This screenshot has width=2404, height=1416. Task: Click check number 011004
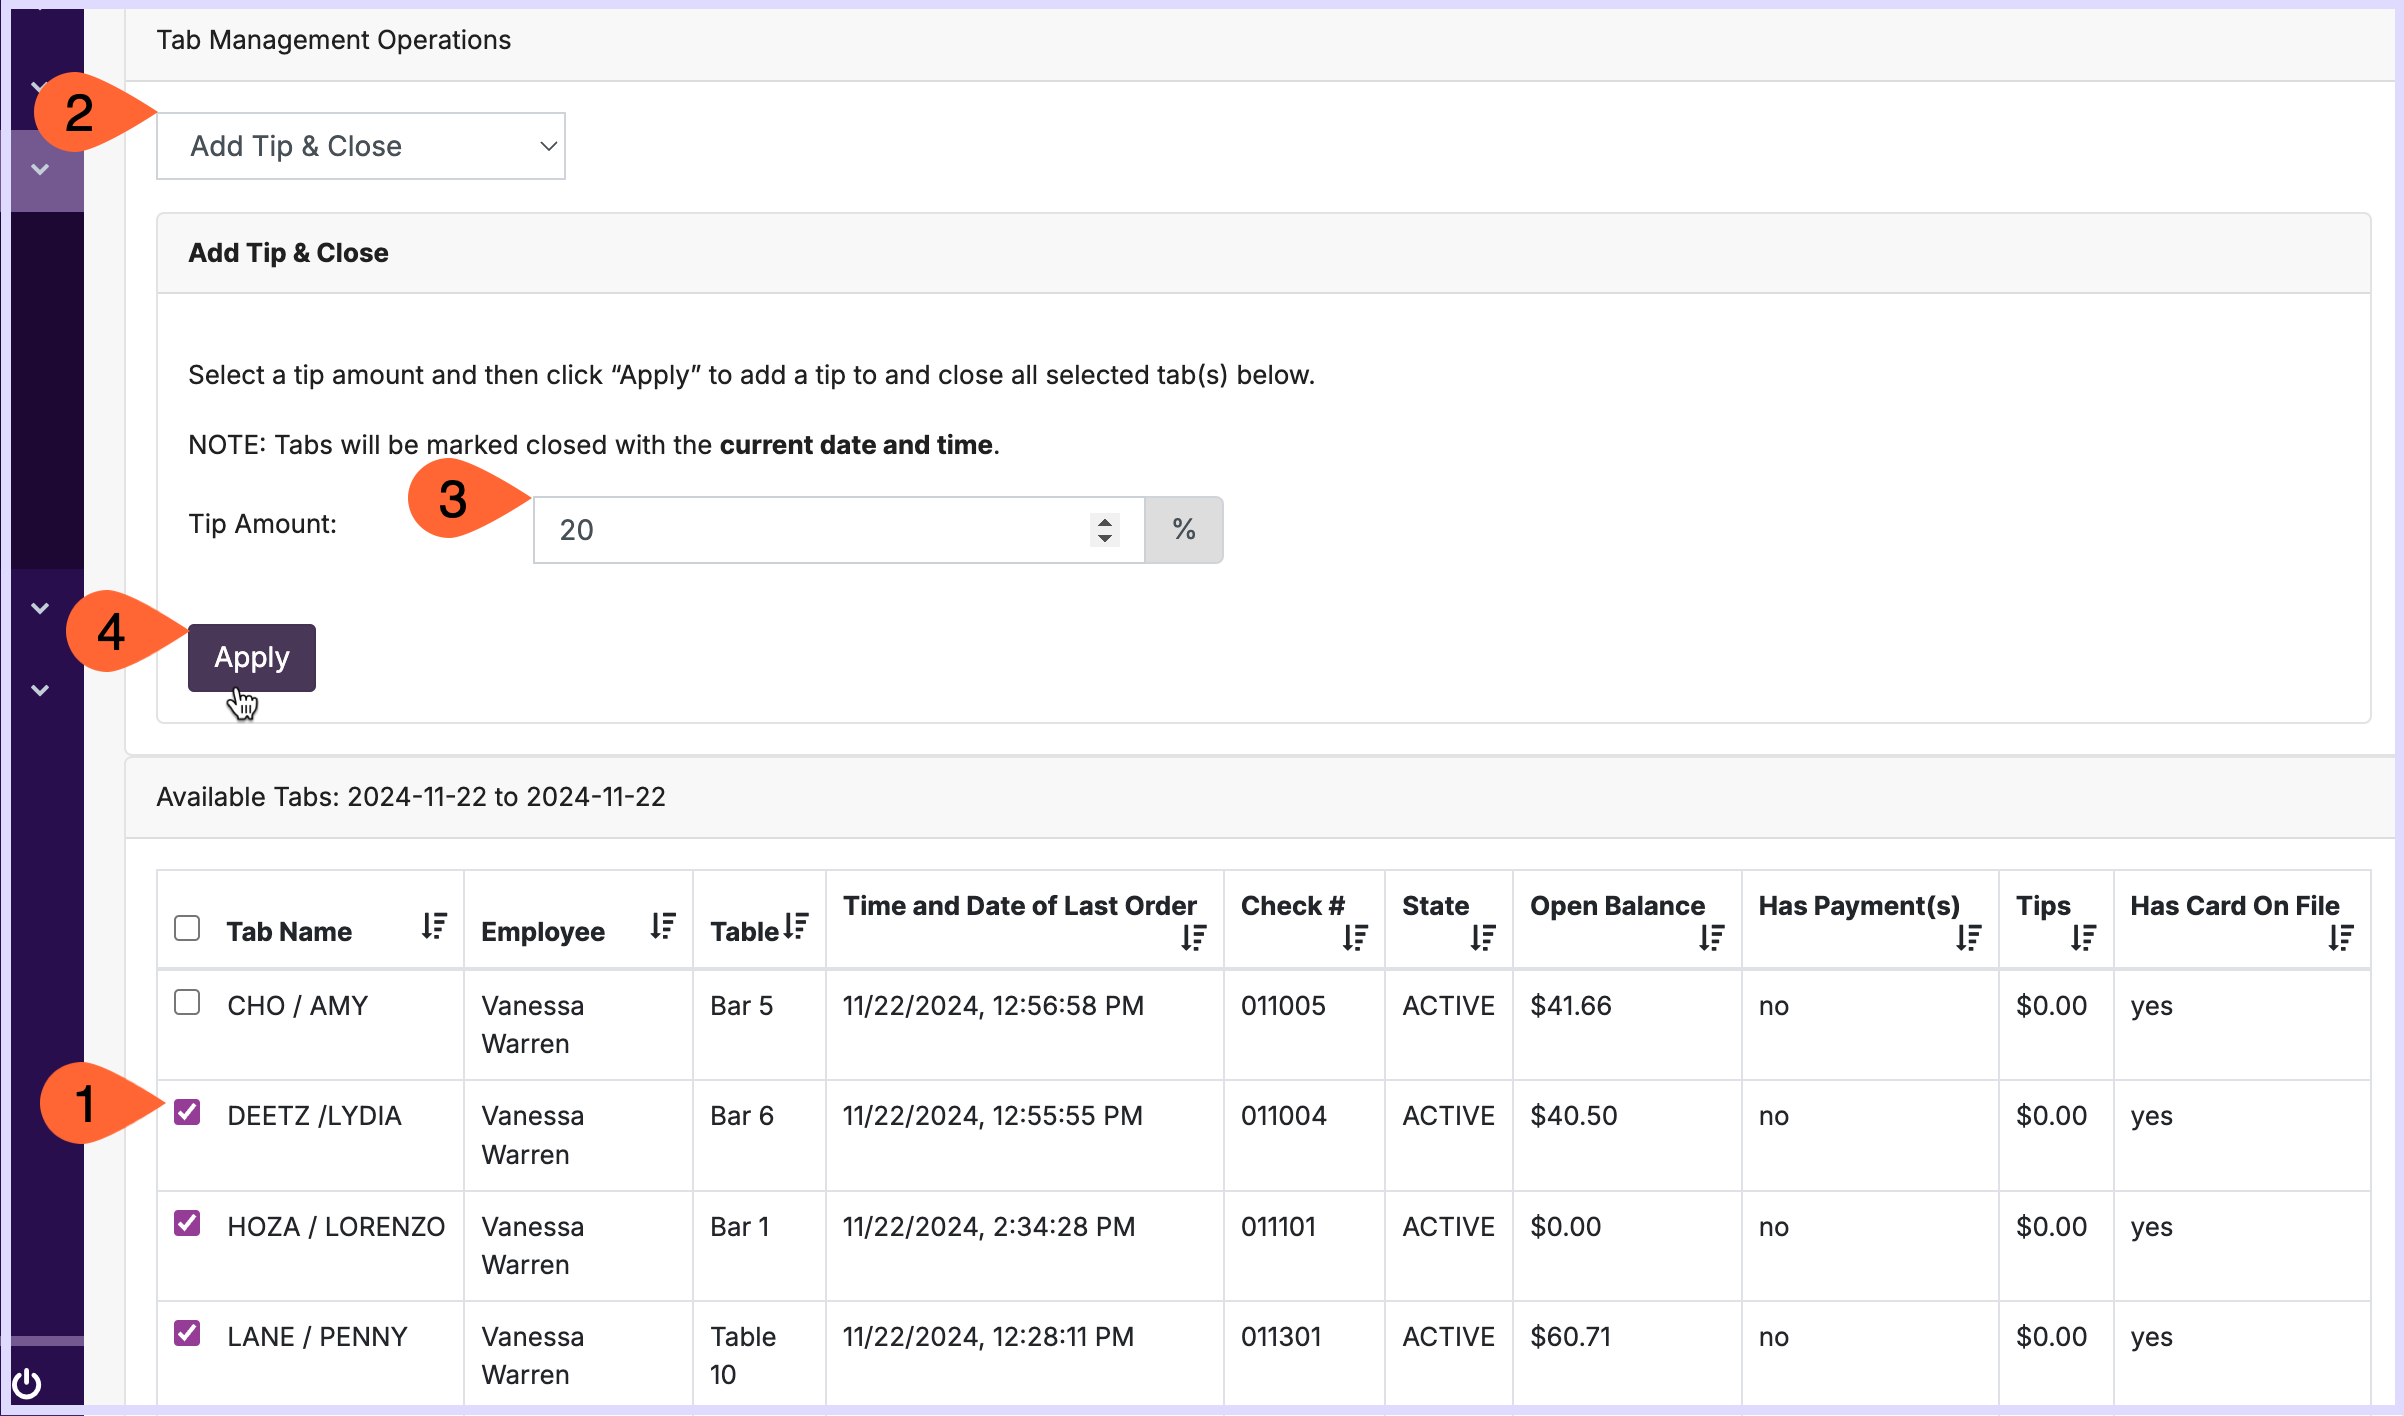coord(1284,1116)
